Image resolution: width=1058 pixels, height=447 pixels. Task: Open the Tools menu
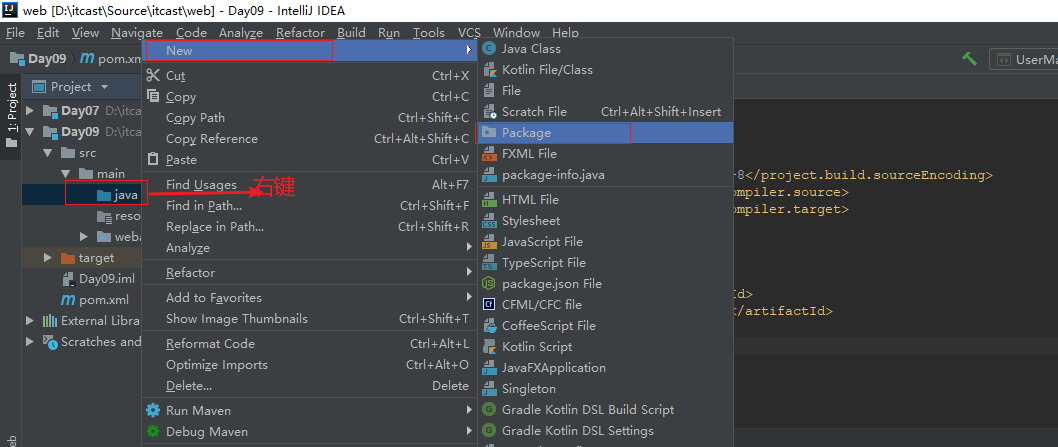429,32
